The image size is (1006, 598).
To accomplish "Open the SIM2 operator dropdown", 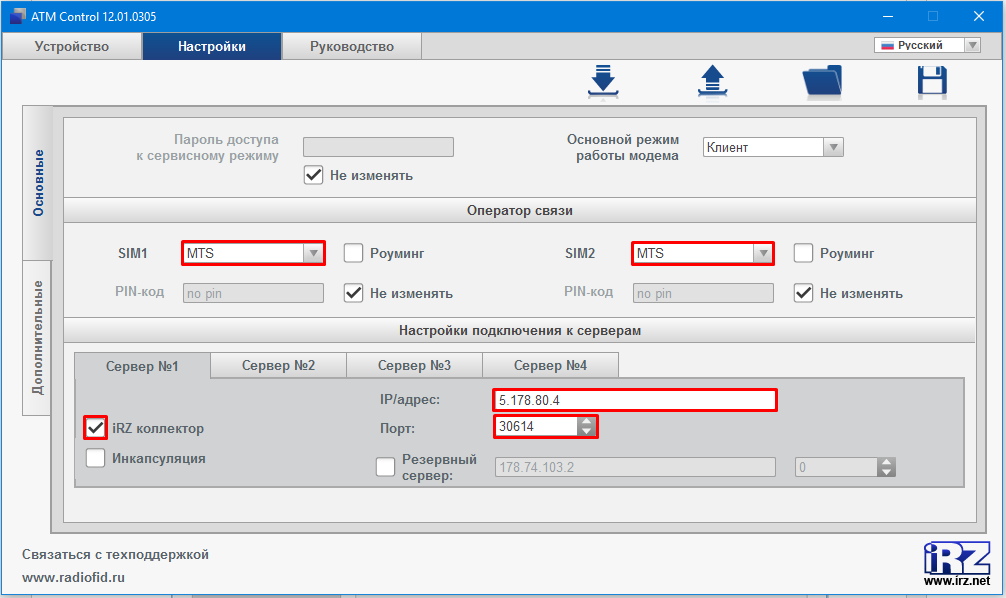I will click(703, 253).
